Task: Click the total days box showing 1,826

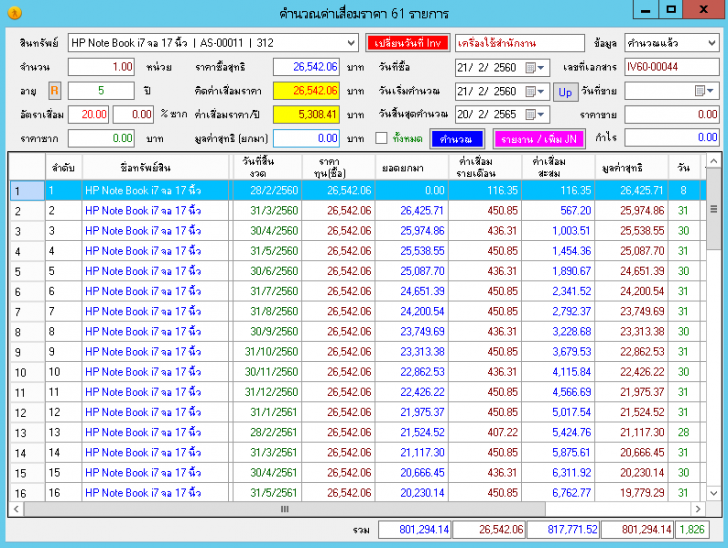Action: point(692,529)
